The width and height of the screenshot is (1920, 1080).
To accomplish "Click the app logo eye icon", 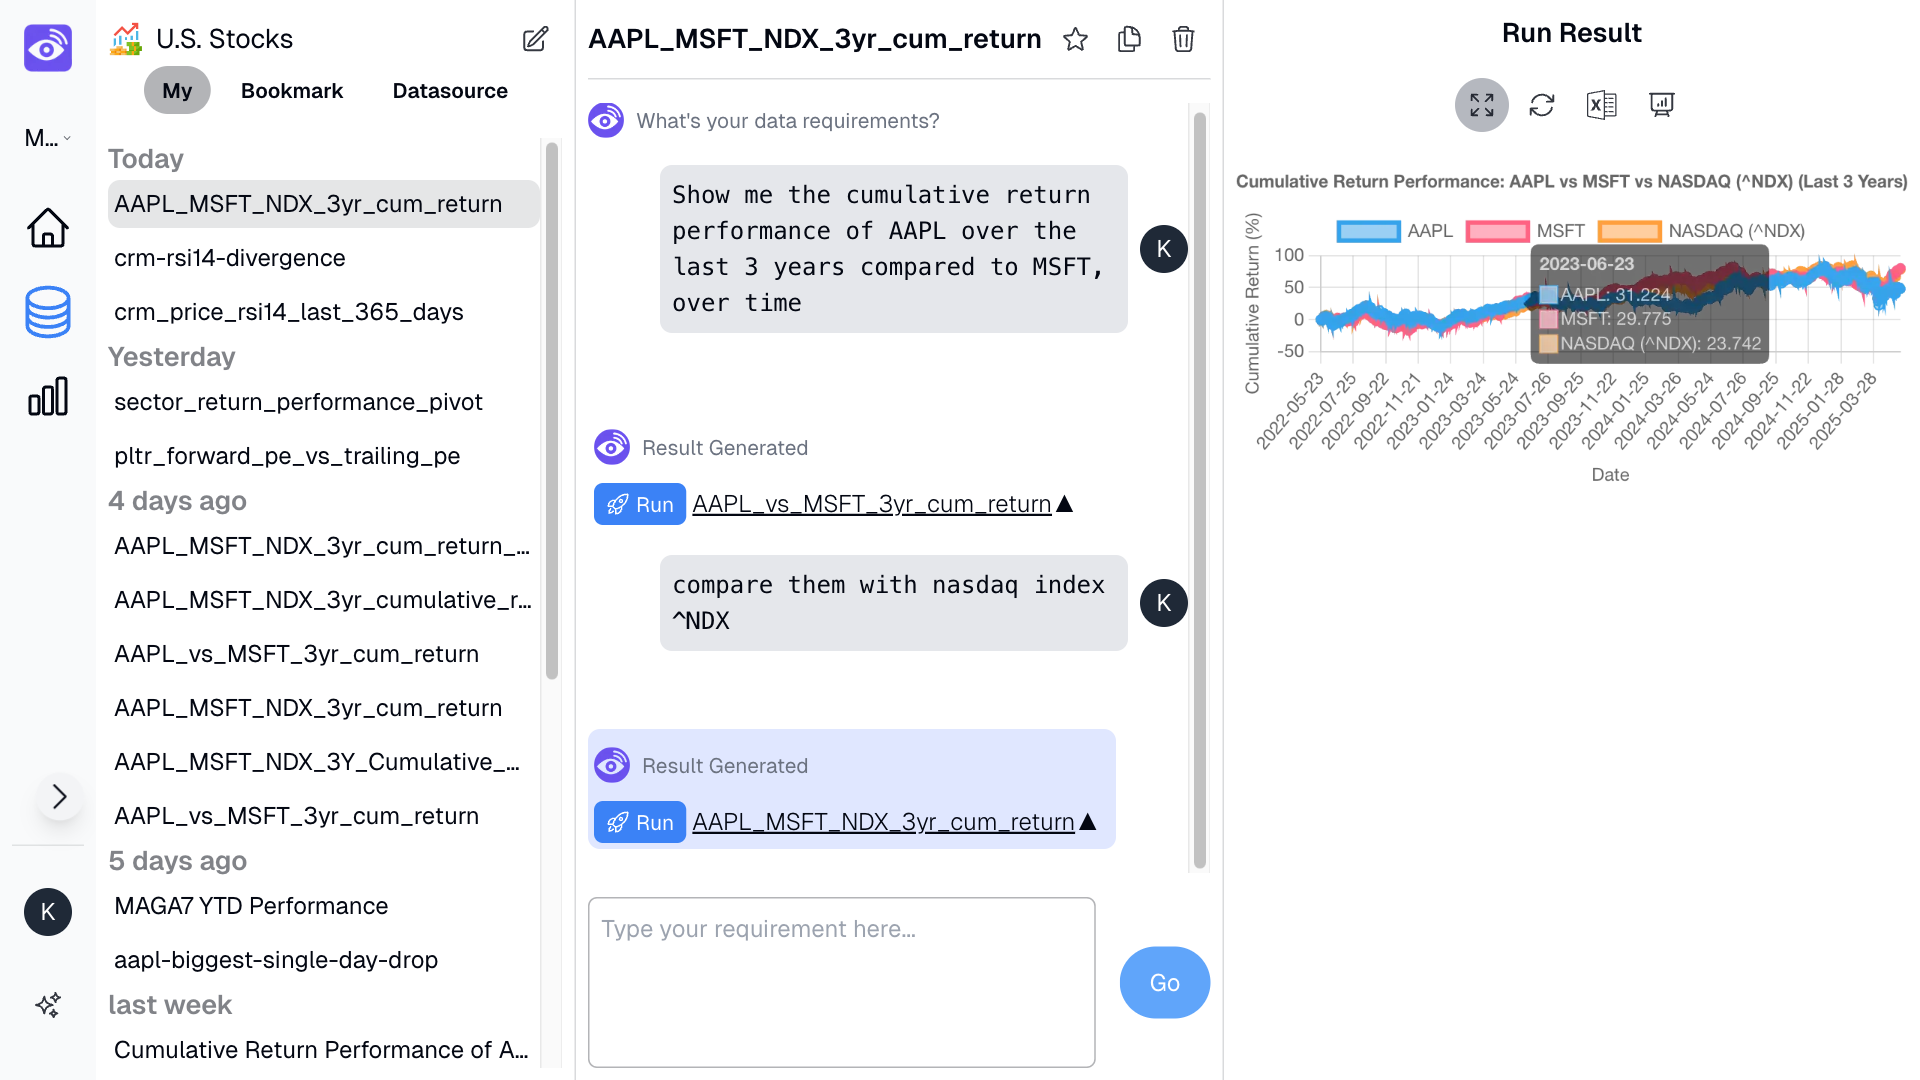I will pos(48,48).
